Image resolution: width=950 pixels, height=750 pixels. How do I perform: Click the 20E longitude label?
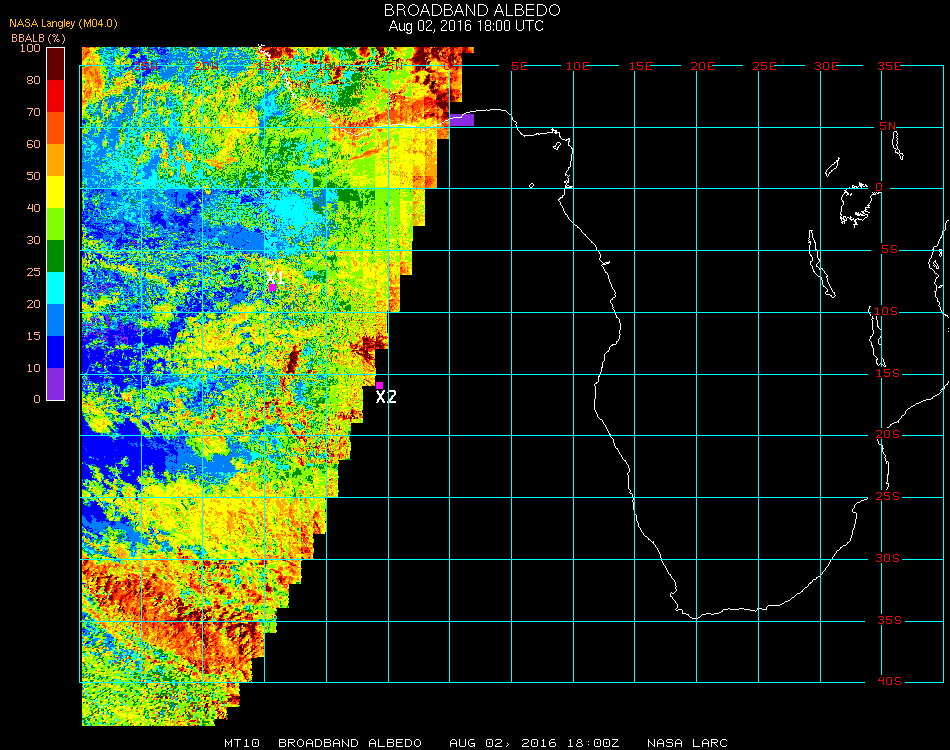704,65
